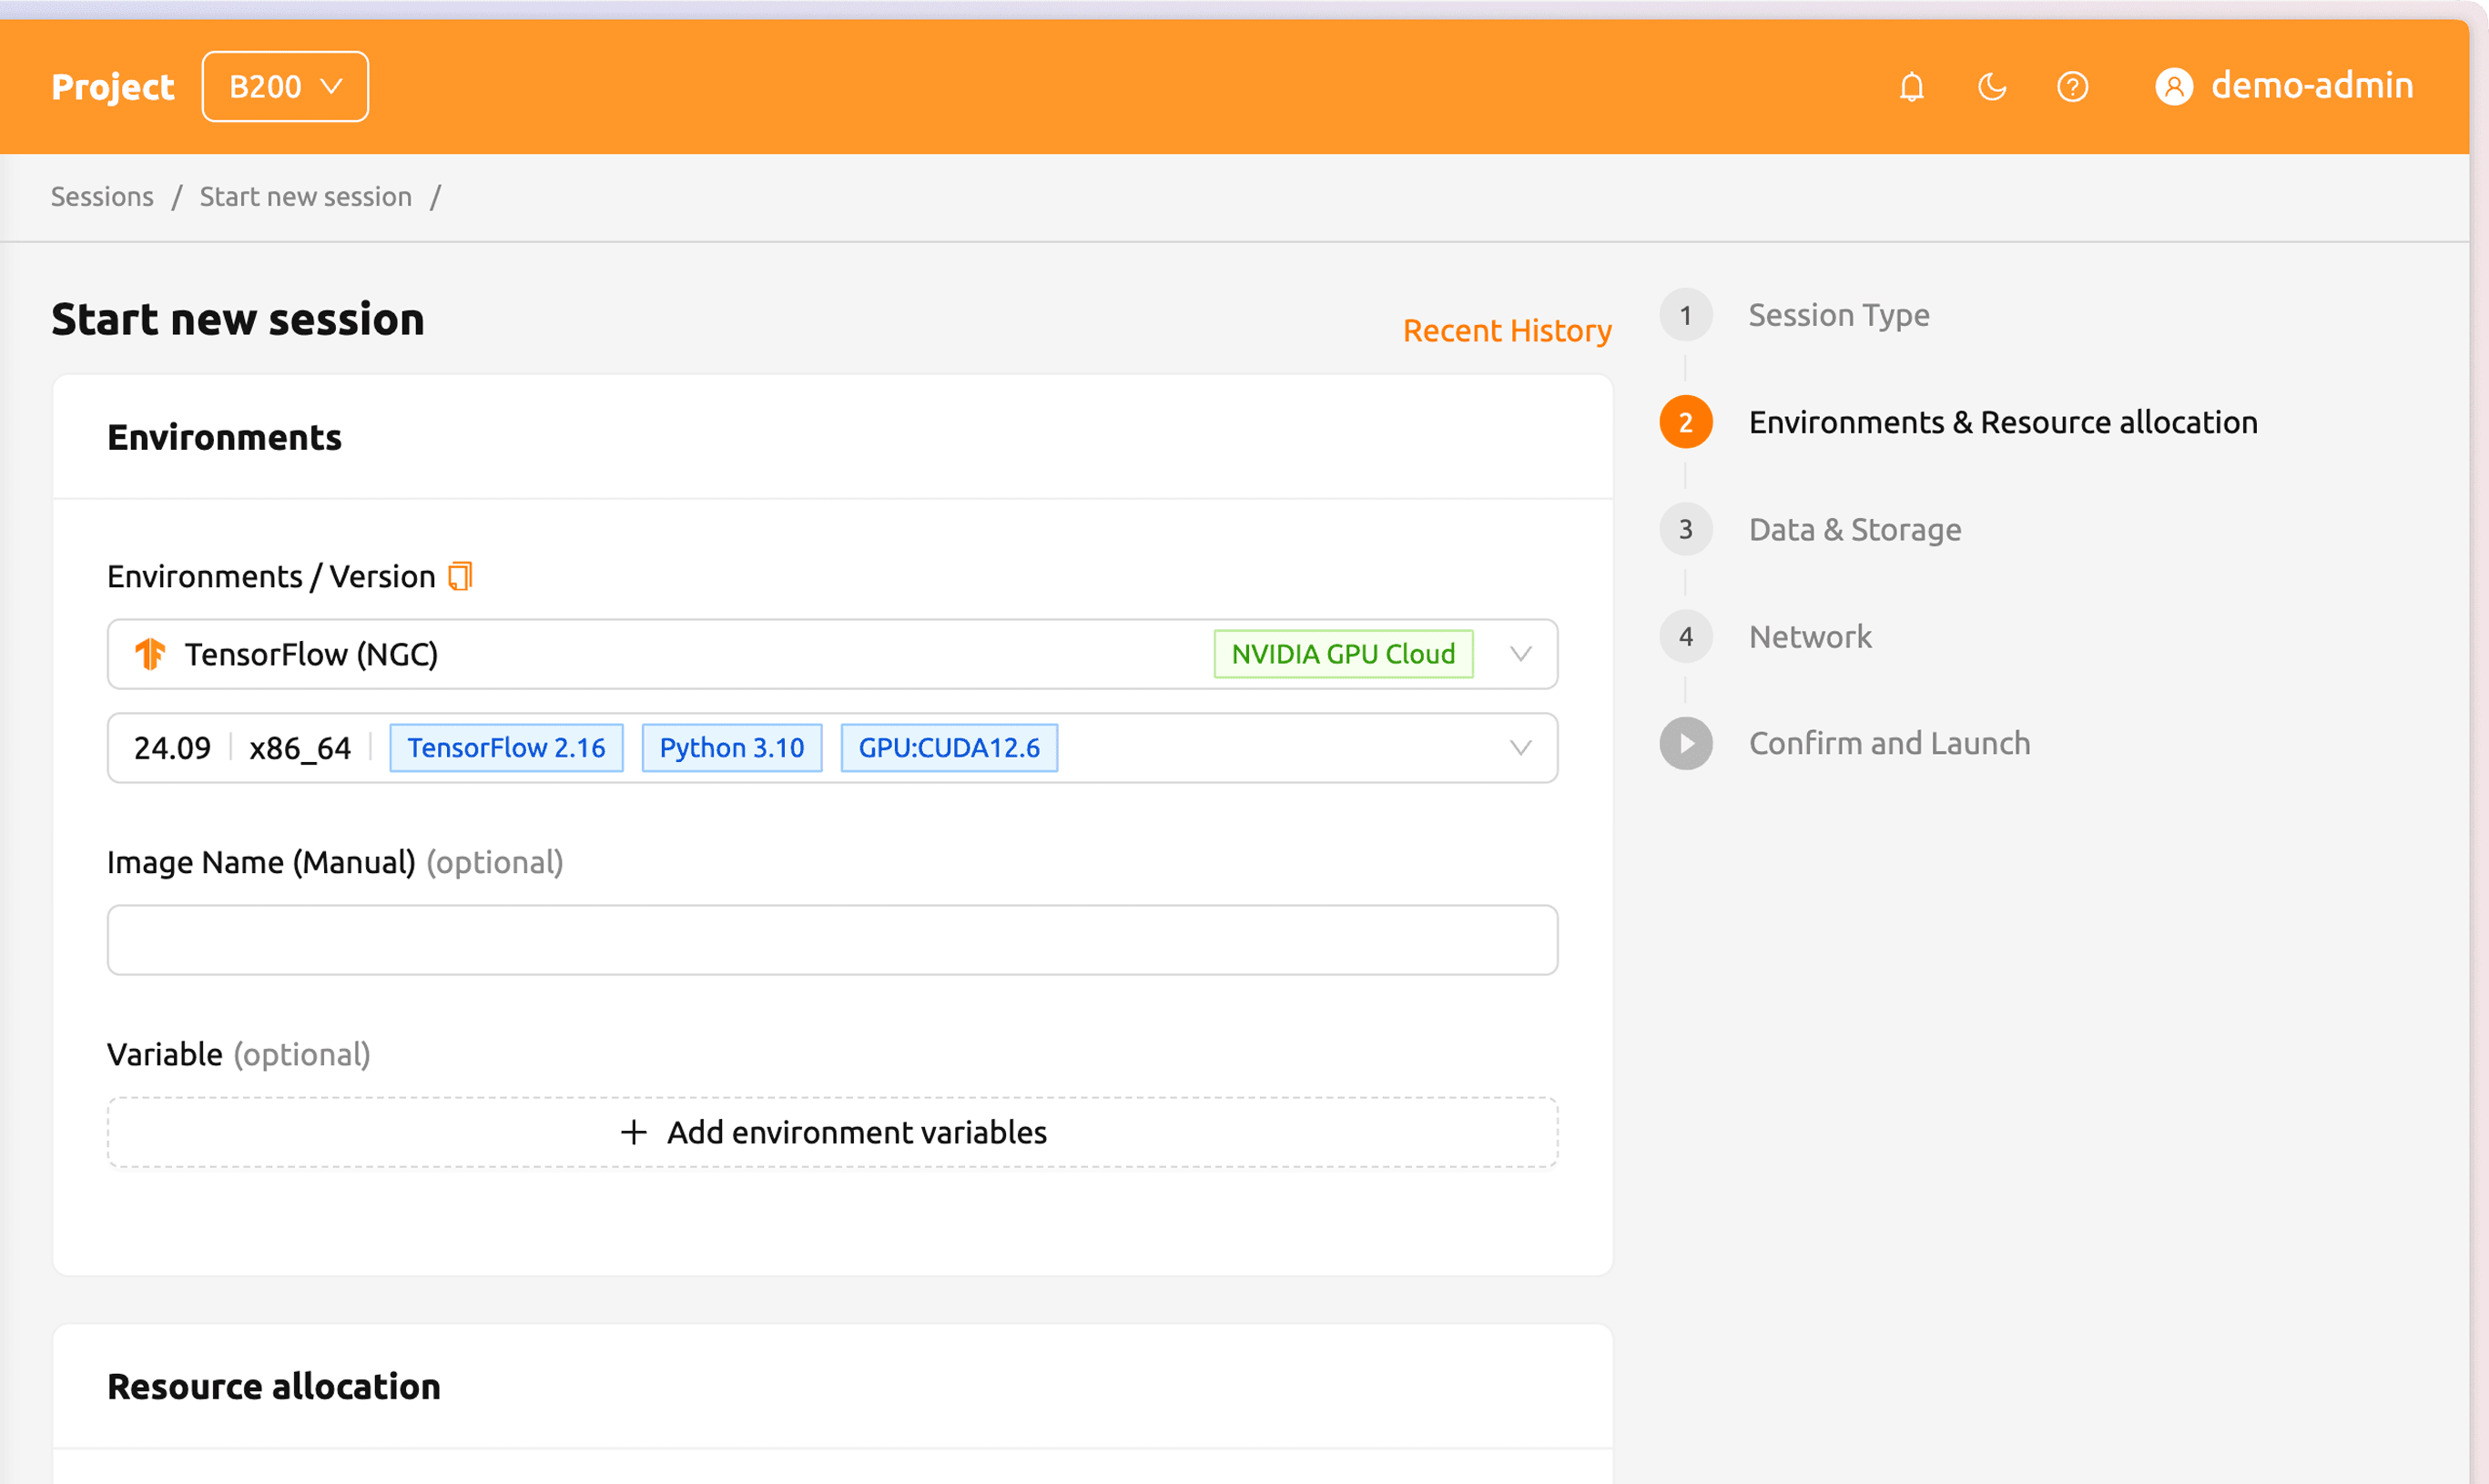Open Recent History
The image size is (2489, 1484).
1506,330
